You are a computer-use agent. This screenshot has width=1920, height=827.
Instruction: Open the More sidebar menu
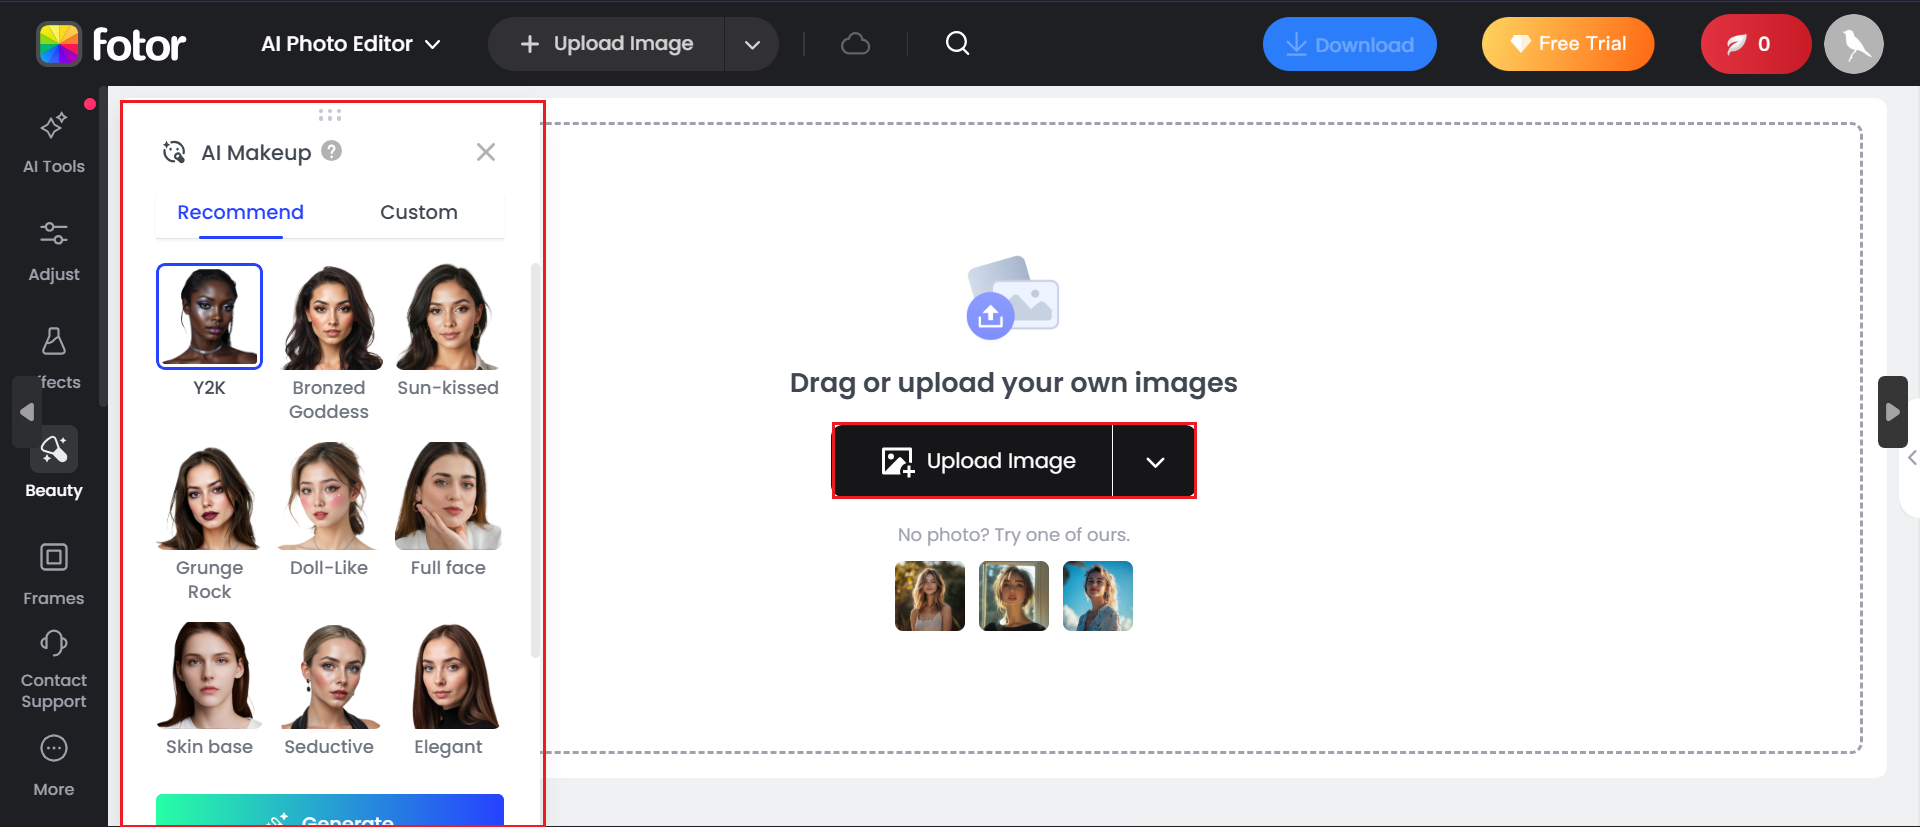[x=54, y=767]
